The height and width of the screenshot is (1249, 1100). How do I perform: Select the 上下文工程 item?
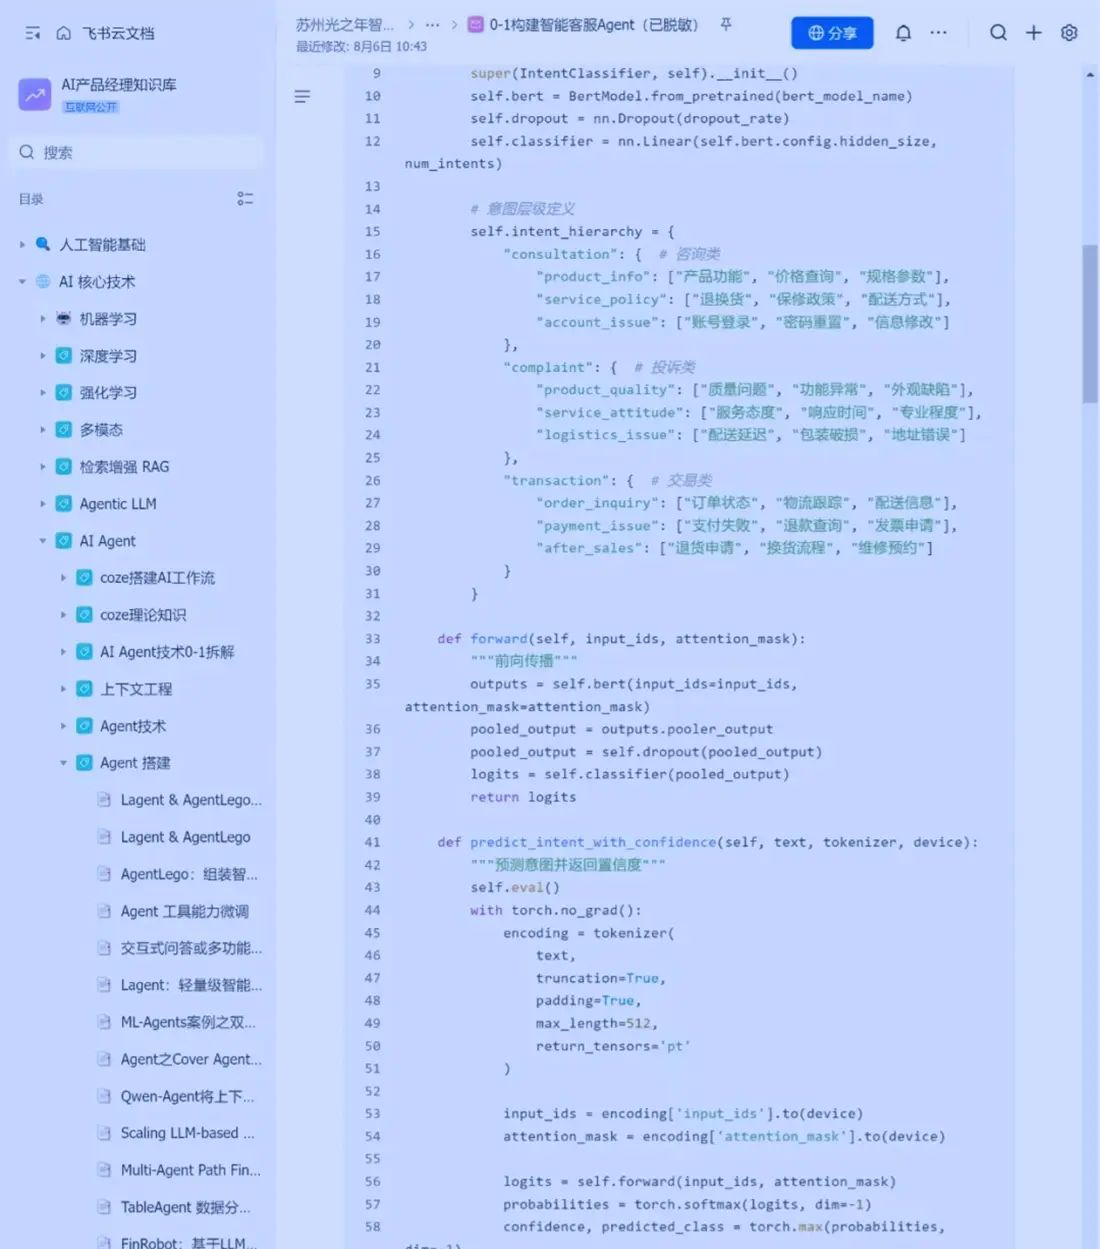tap(136, 689)
